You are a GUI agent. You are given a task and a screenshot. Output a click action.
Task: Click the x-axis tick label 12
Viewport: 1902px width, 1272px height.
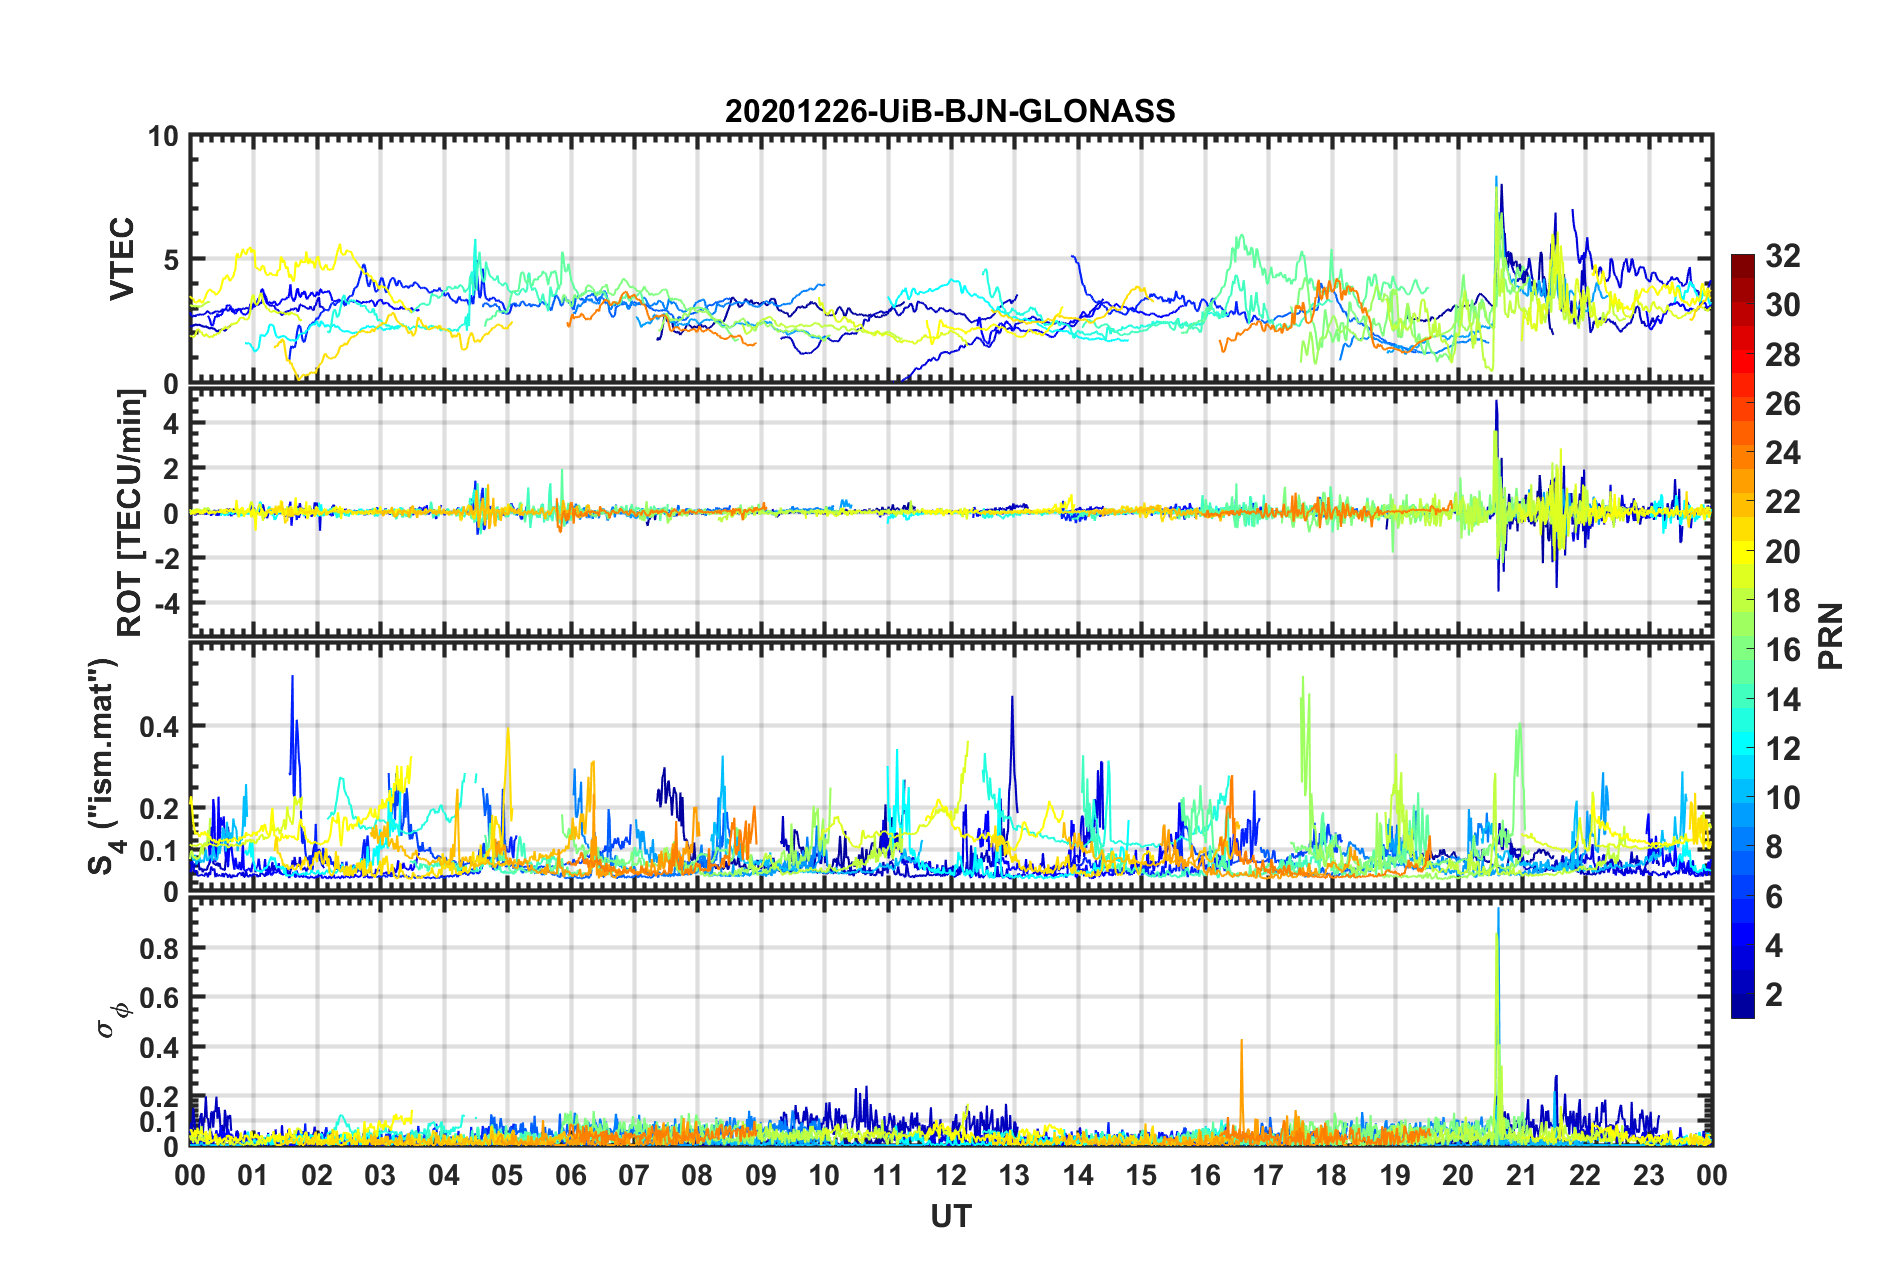coord(951,1175)
